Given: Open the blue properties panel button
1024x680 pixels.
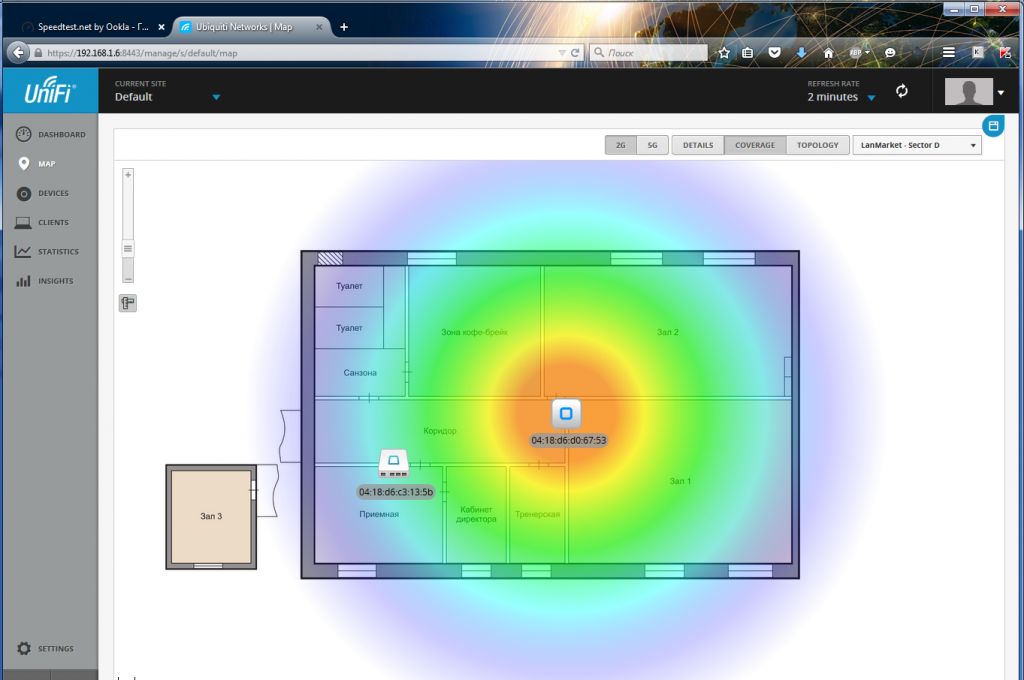Looking at the screenshot, I should [993, 126].
